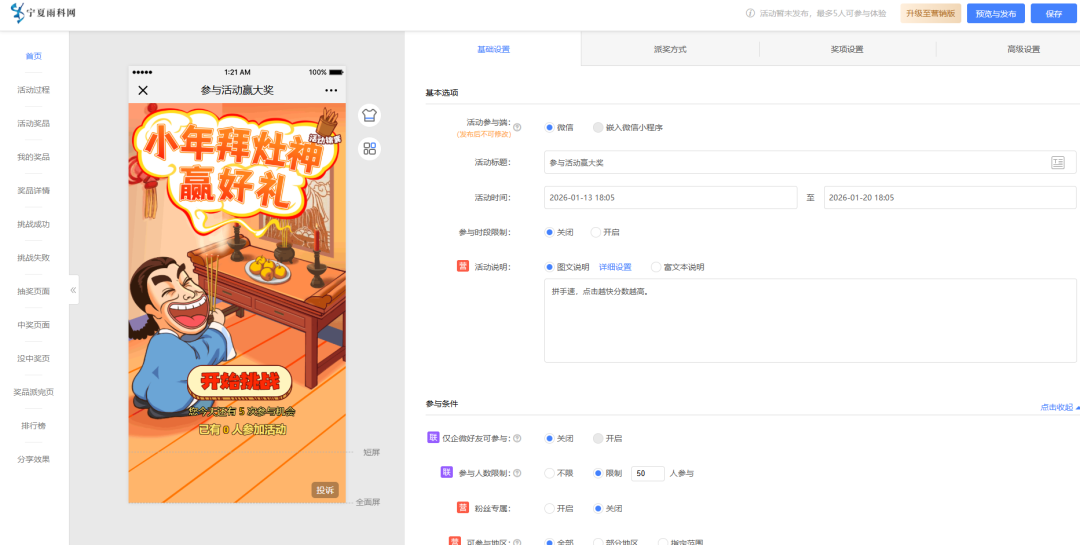1080x545 pixels.
Task: Open the four-squares component icon
Action: coord(370,149)
